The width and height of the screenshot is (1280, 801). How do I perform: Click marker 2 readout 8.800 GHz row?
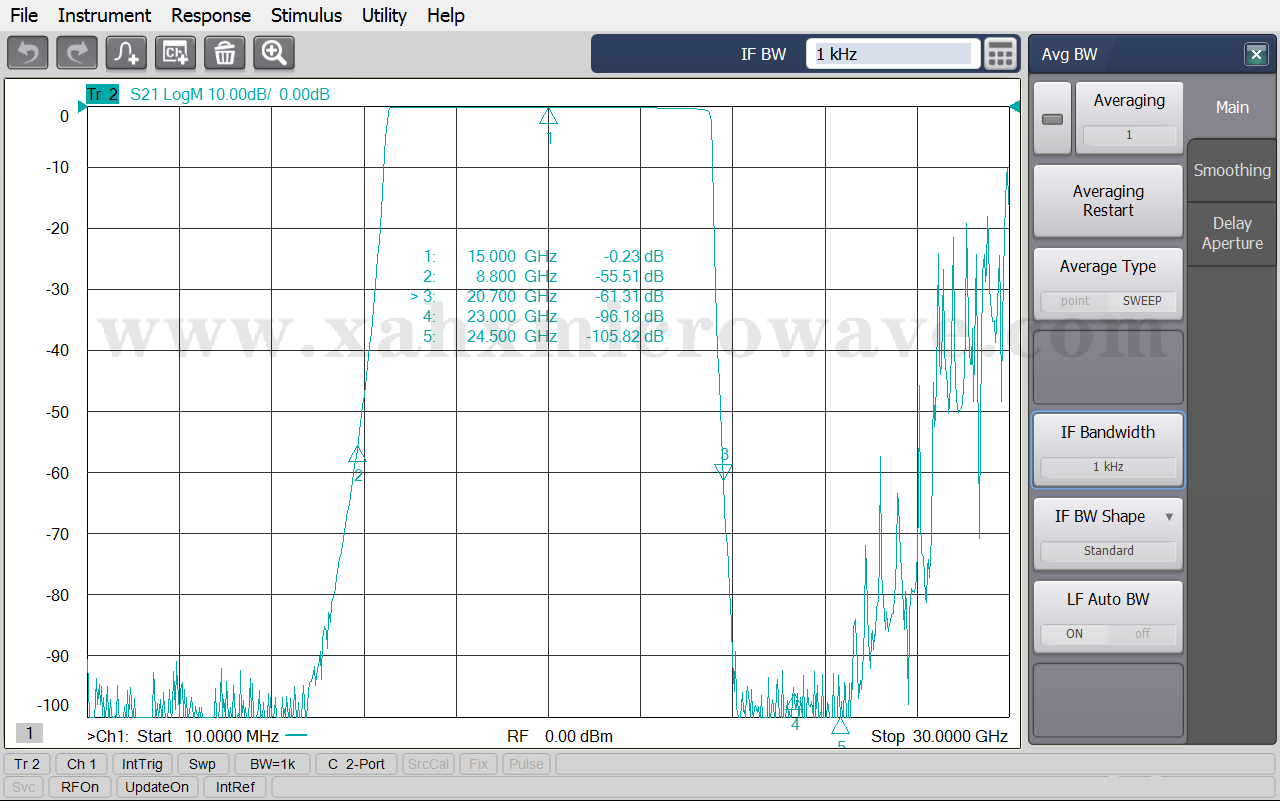544,276
